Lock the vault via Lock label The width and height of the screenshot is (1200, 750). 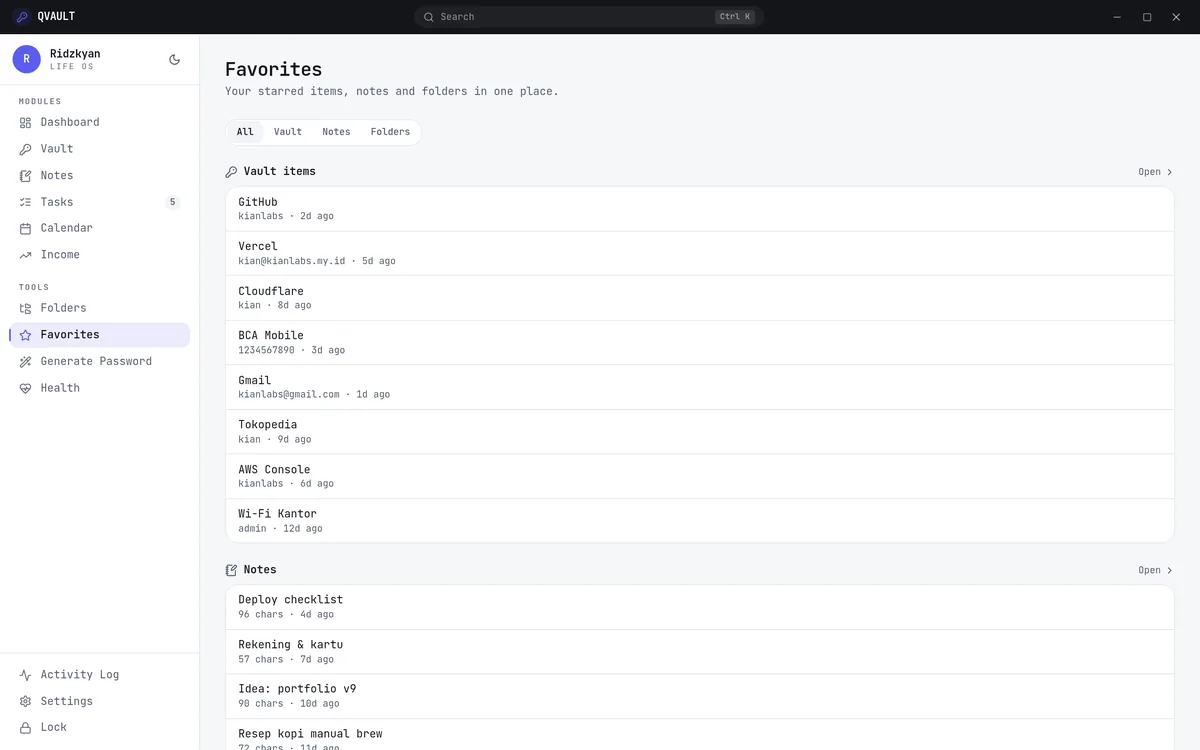[54, 728]
